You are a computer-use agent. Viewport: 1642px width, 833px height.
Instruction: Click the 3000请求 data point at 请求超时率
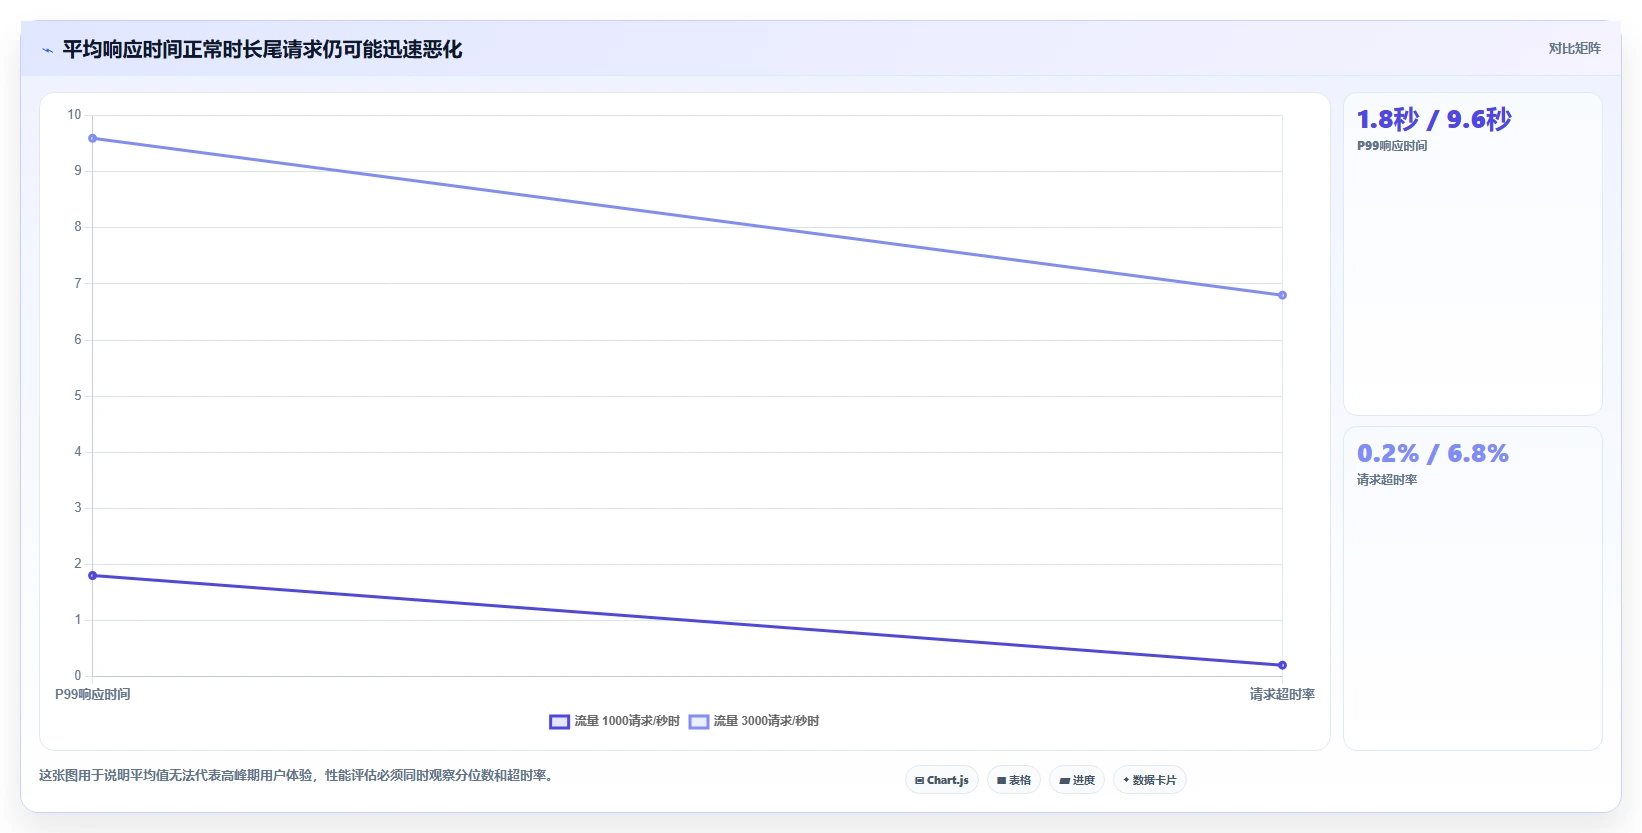coord(1282,295)
